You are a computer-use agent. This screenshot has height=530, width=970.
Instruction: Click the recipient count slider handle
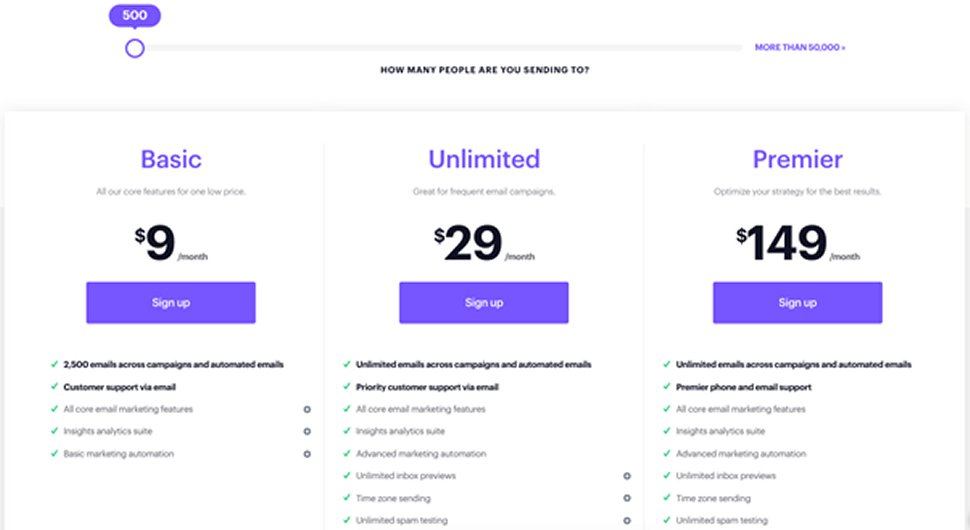(135, 48)
